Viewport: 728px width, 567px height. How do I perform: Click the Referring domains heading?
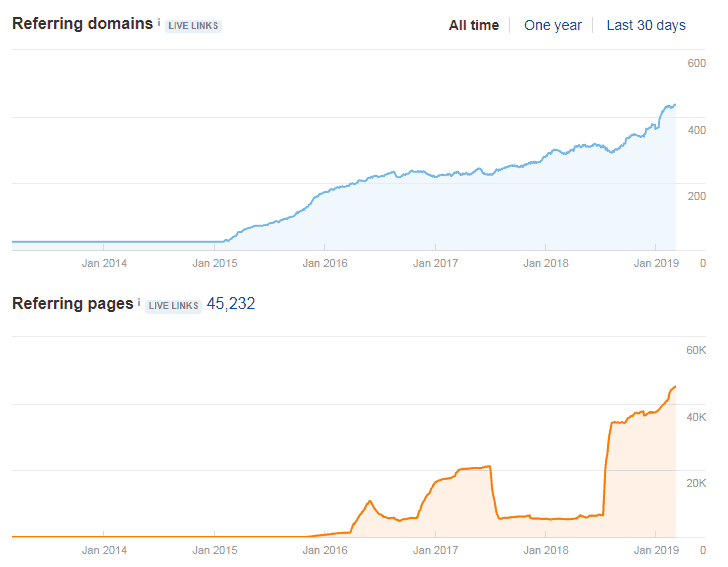tap(83, 23)
